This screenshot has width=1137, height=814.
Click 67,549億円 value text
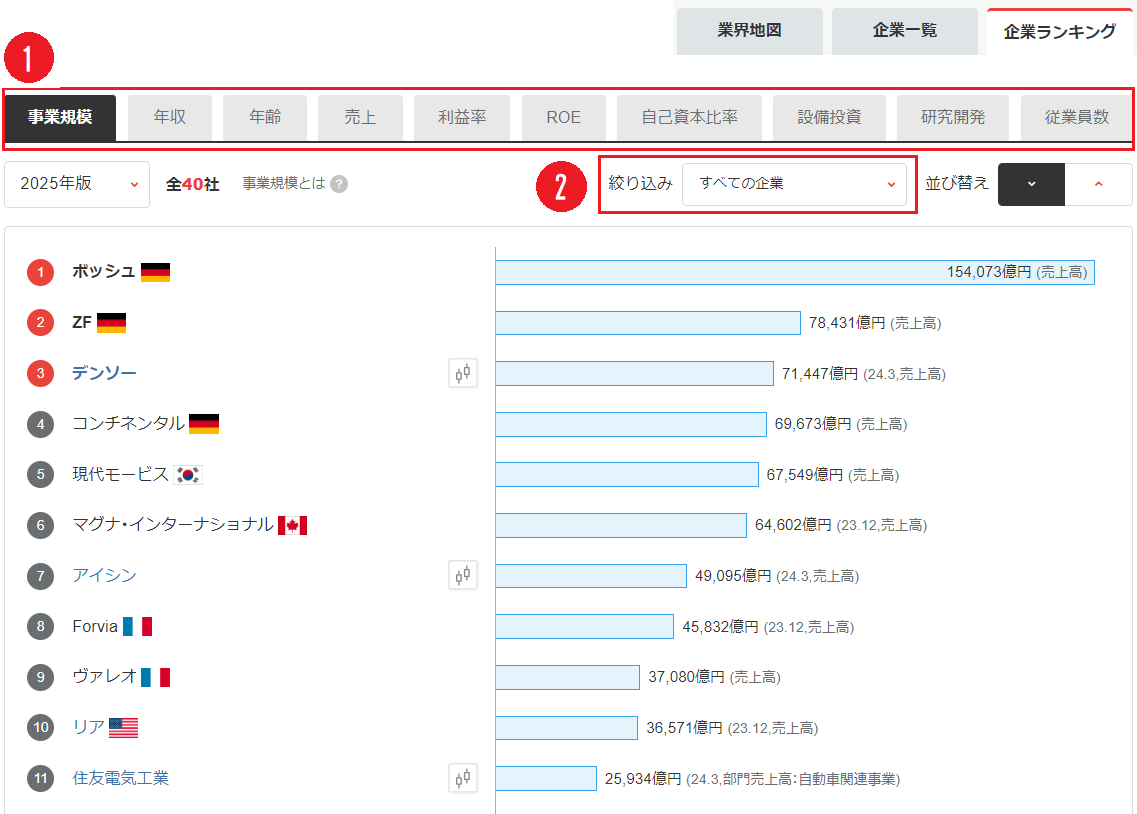805,475
